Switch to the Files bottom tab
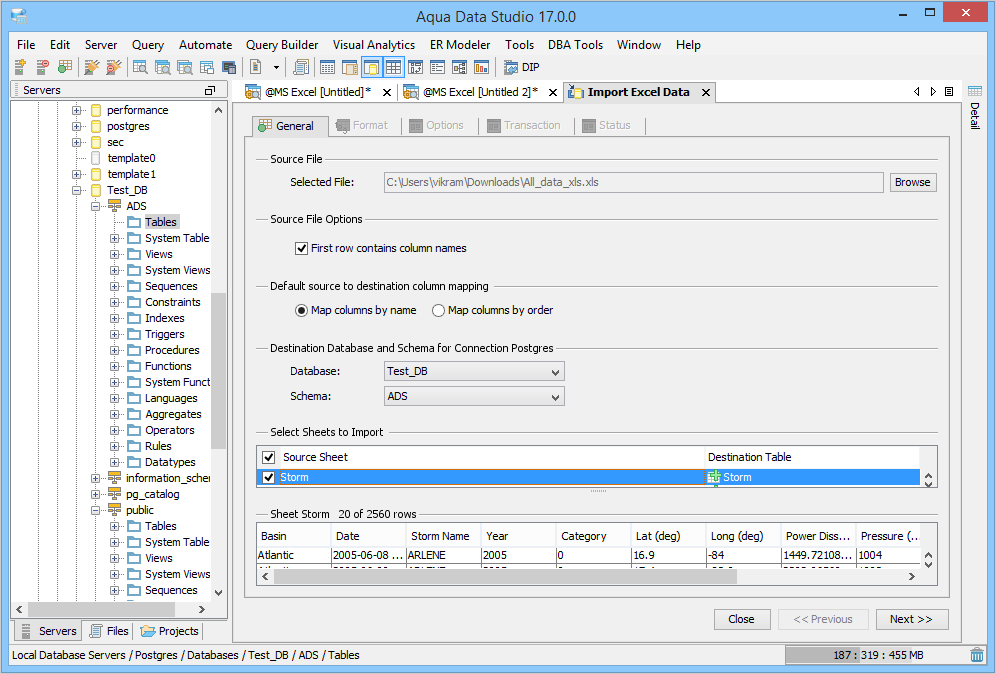This screenshot has width=996, height=674. pyautogui.click(x=109, y=631)
